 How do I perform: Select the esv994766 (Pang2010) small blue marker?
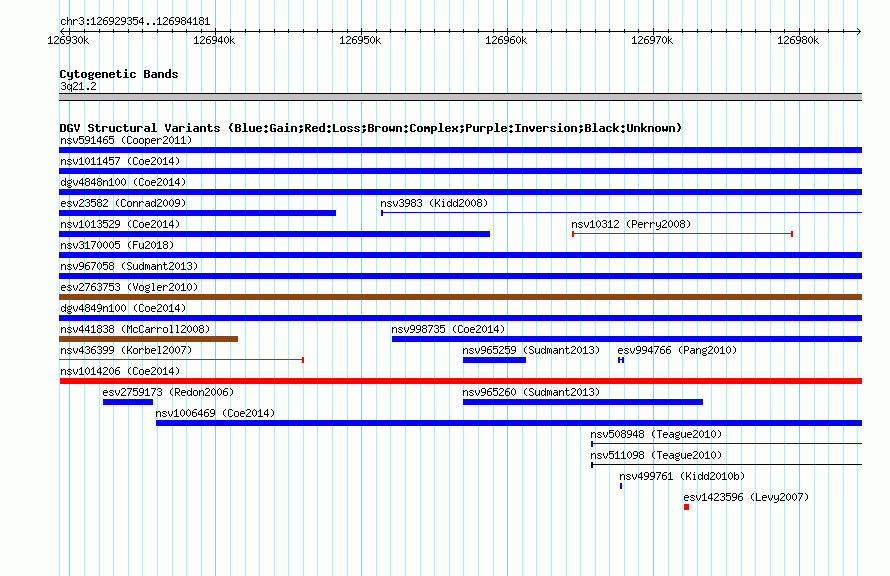pos(621,360)
